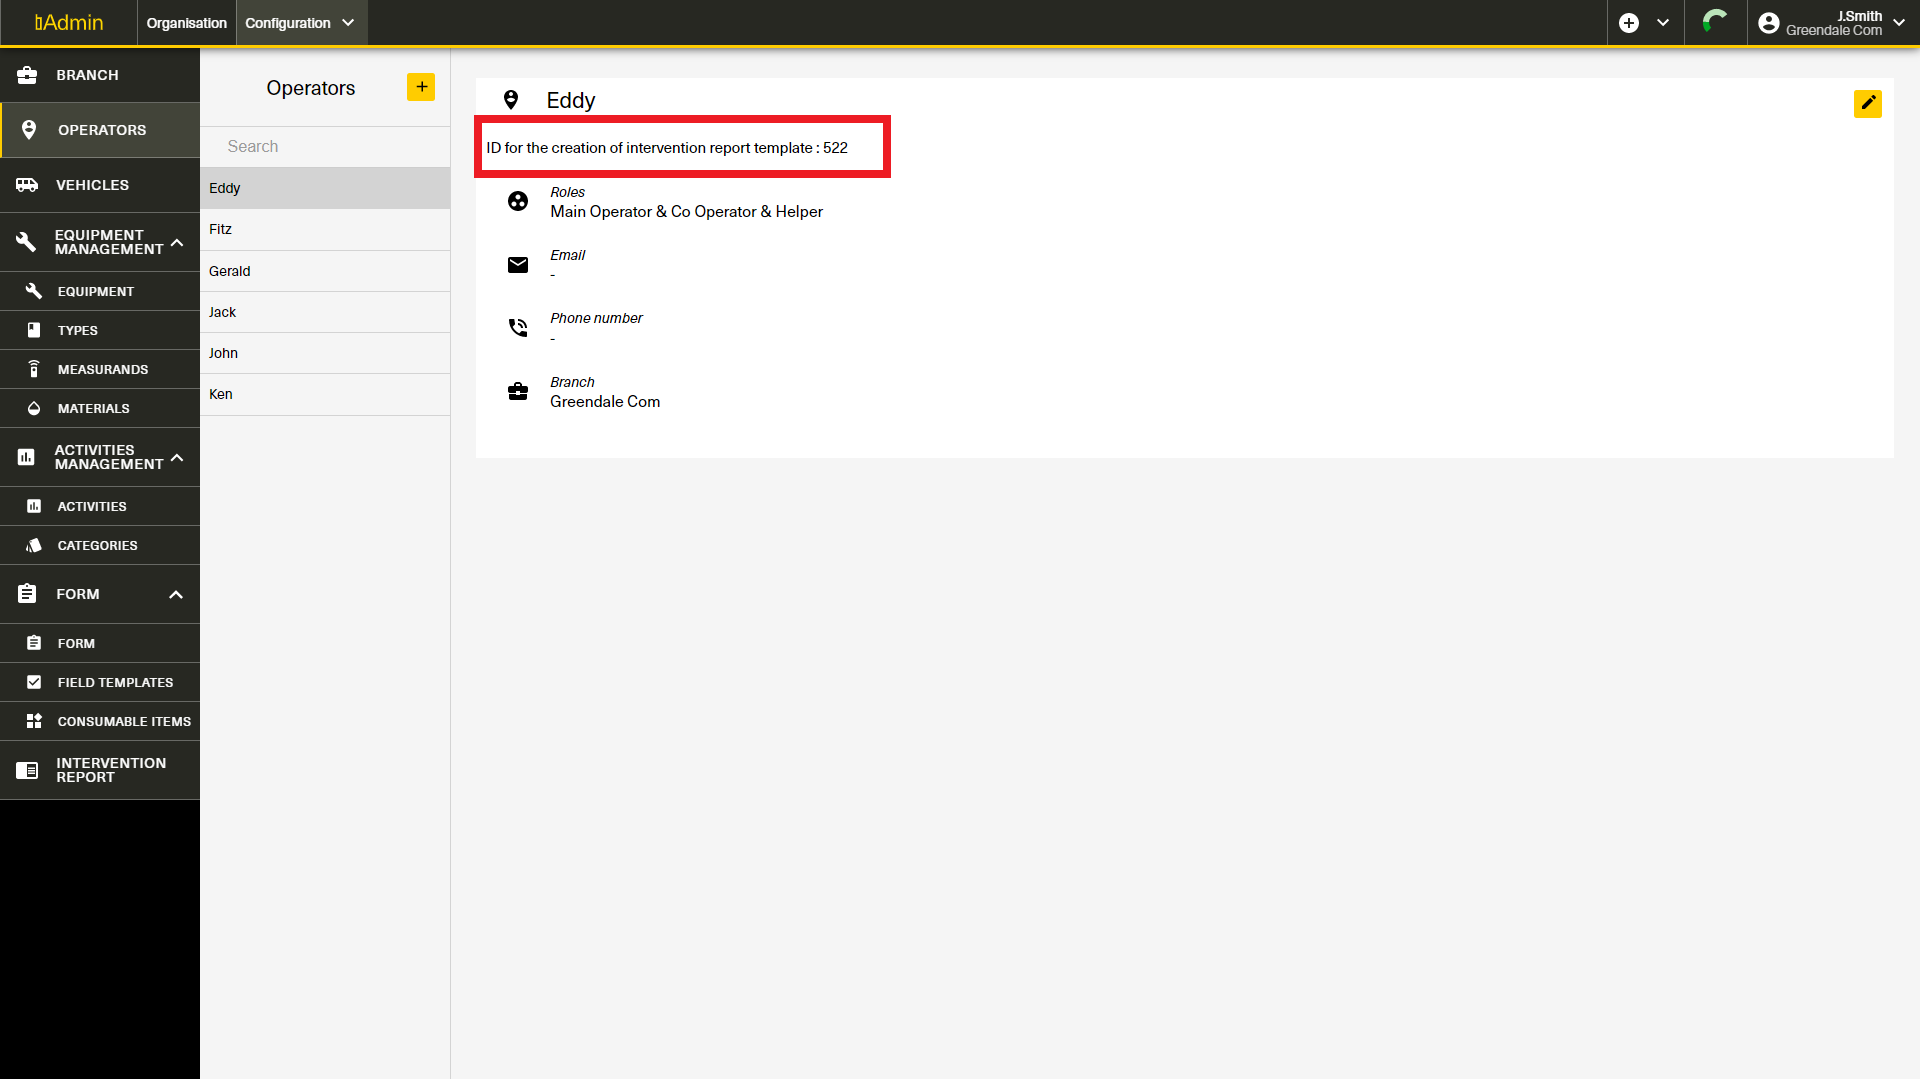This screenshot has height=1079, width=1920.
Task: Open Intervention Report section
Action: [x=100, y=770]
